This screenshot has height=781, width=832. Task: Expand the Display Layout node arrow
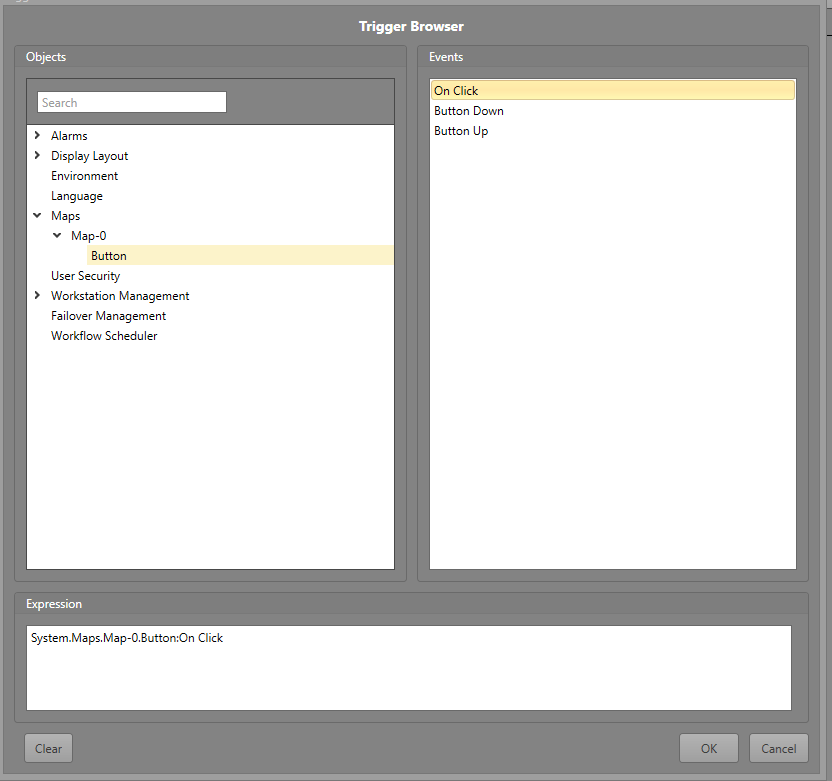pyautogui.click(x=38, y=156)
